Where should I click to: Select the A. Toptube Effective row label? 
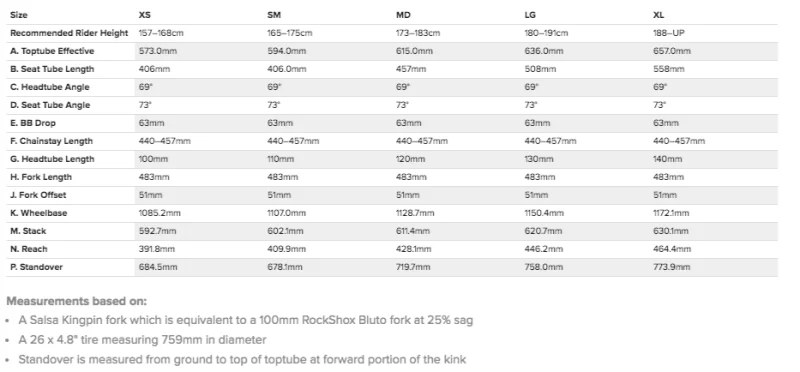pos(52,51)
